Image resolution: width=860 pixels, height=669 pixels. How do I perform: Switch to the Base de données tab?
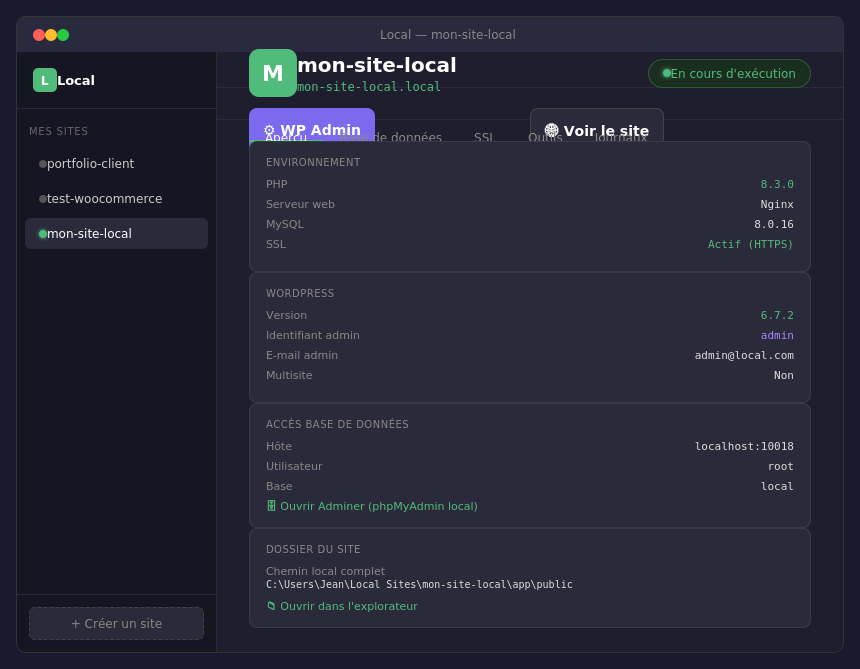pyautogui.click(x=391, y=137)
